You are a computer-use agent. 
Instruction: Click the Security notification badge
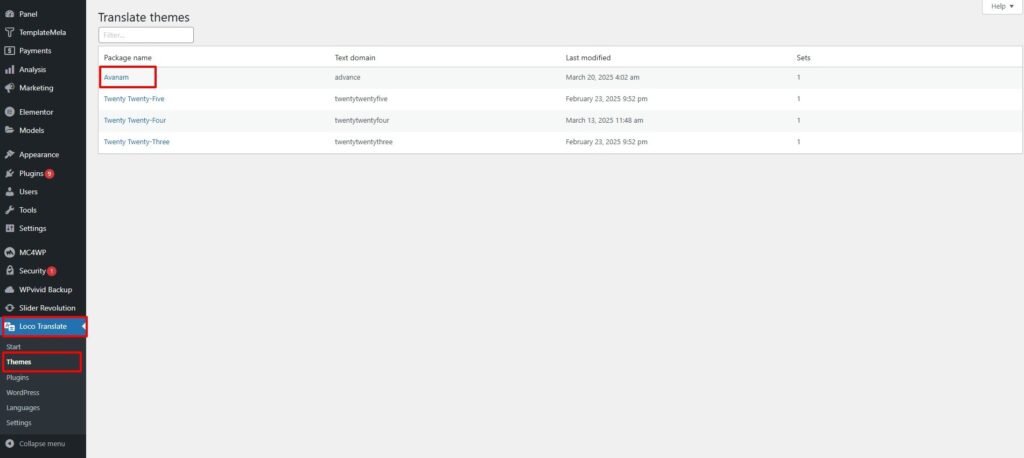click(x=52, y=271)
